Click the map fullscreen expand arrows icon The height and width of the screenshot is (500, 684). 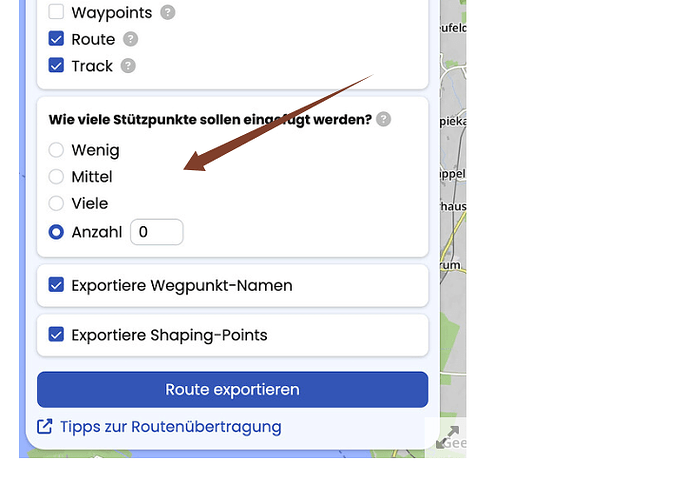pos(448,437)
